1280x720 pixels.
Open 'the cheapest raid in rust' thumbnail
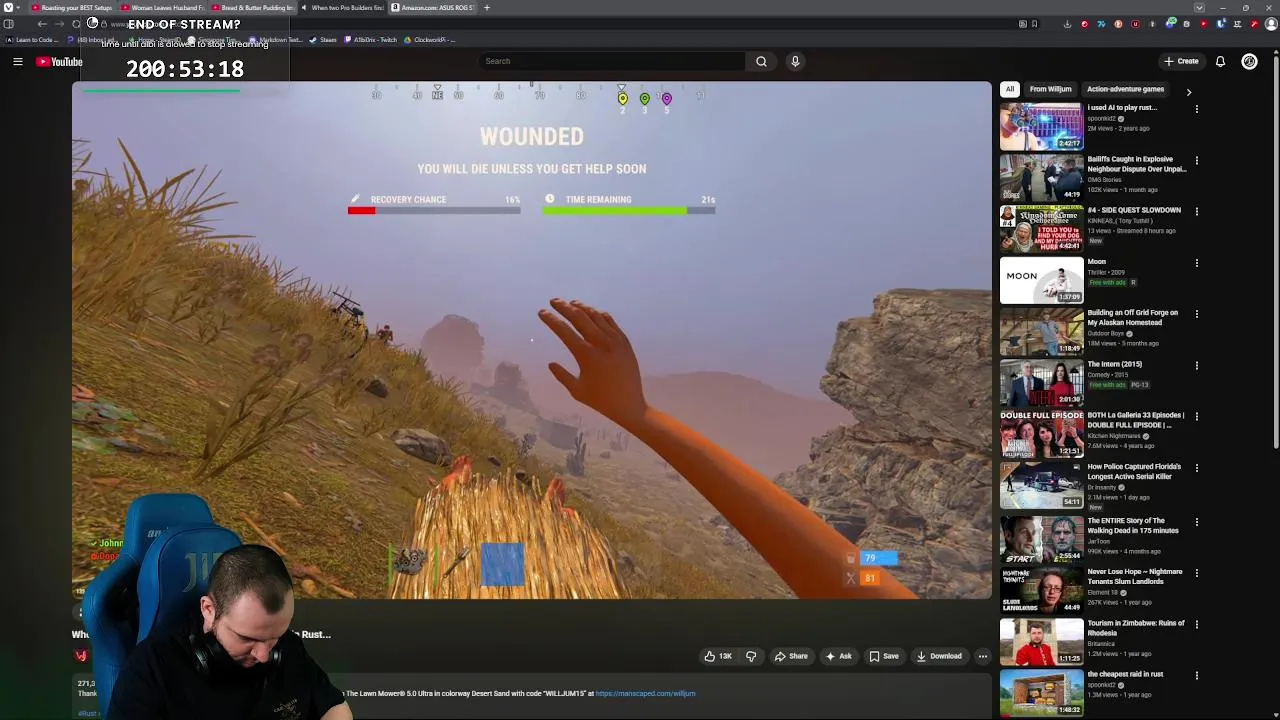tap(1041, 693)
